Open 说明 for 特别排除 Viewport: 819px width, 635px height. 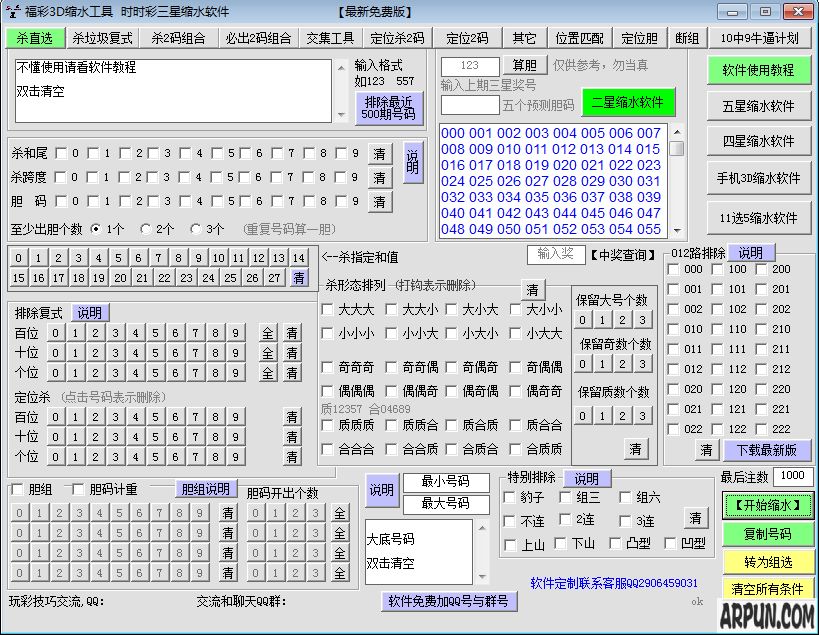(586, 478)
